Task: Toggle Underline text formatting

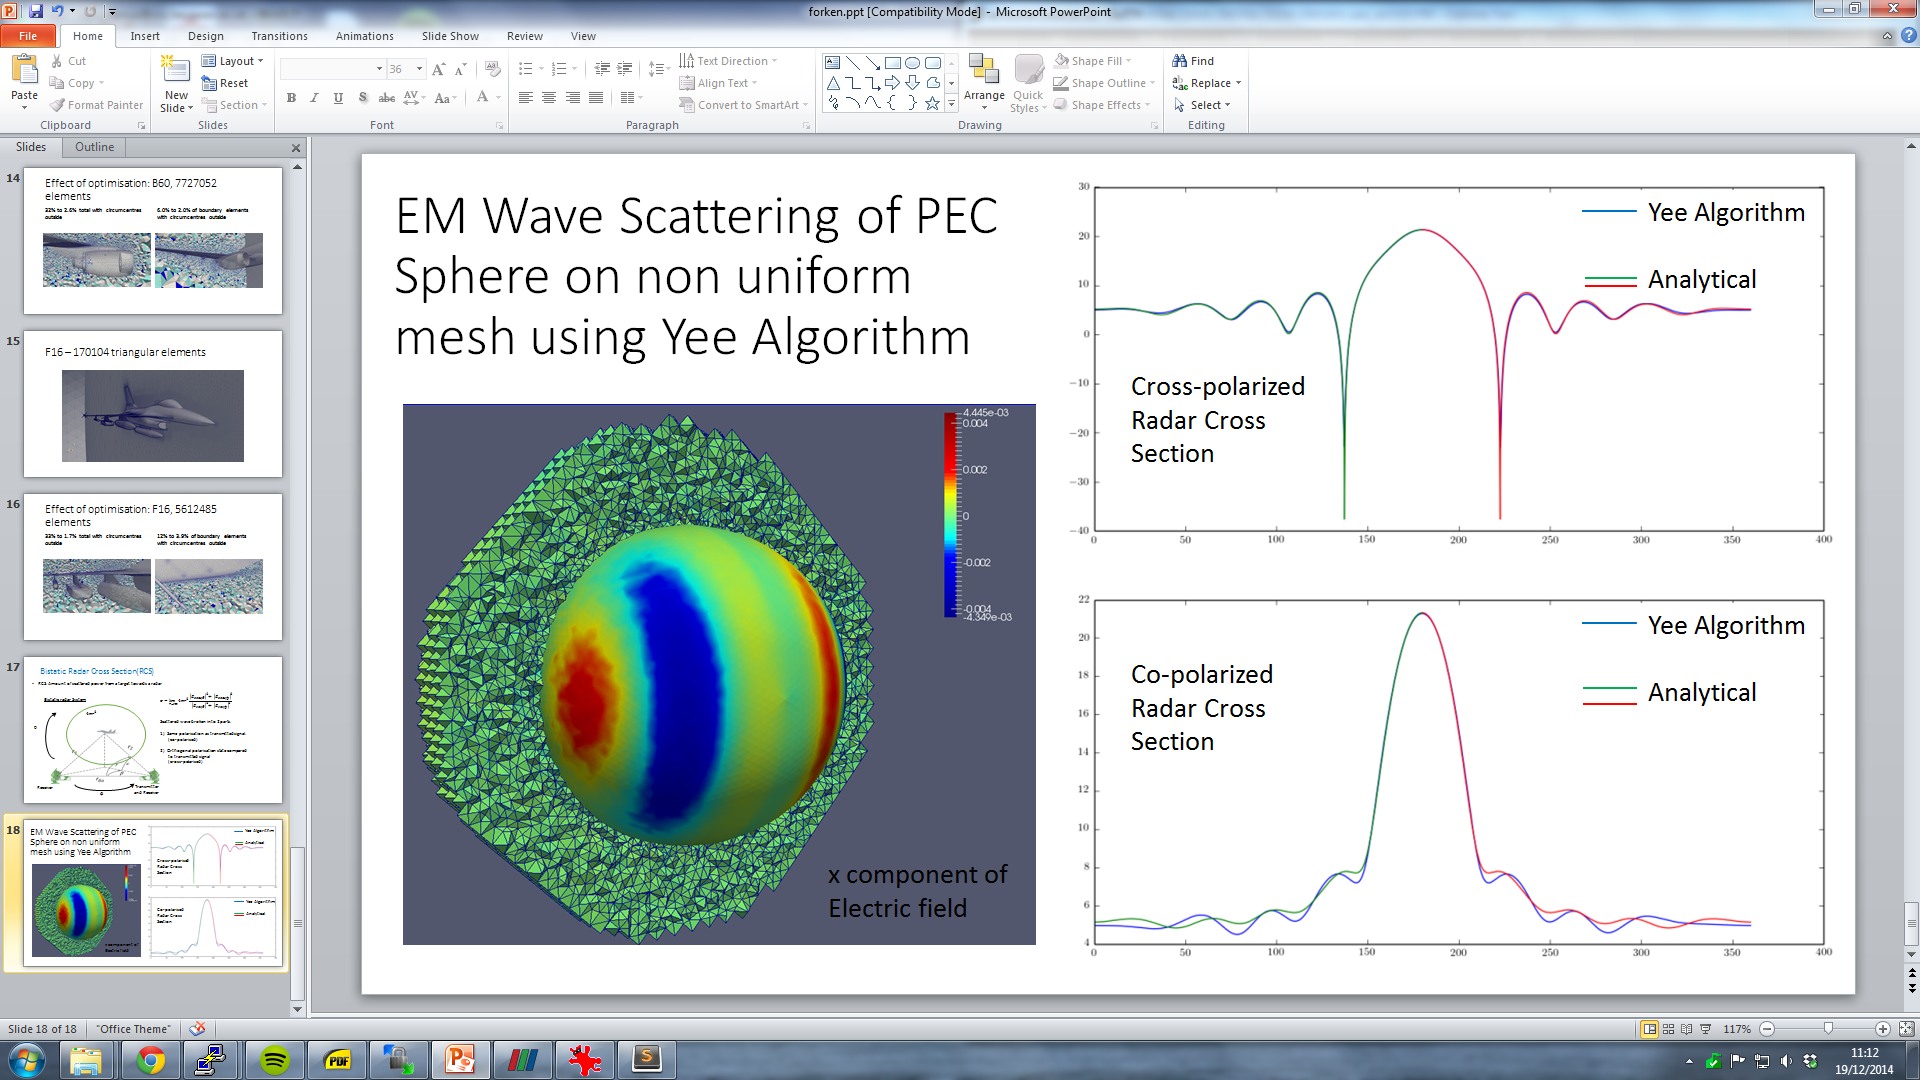Action: 338,98
